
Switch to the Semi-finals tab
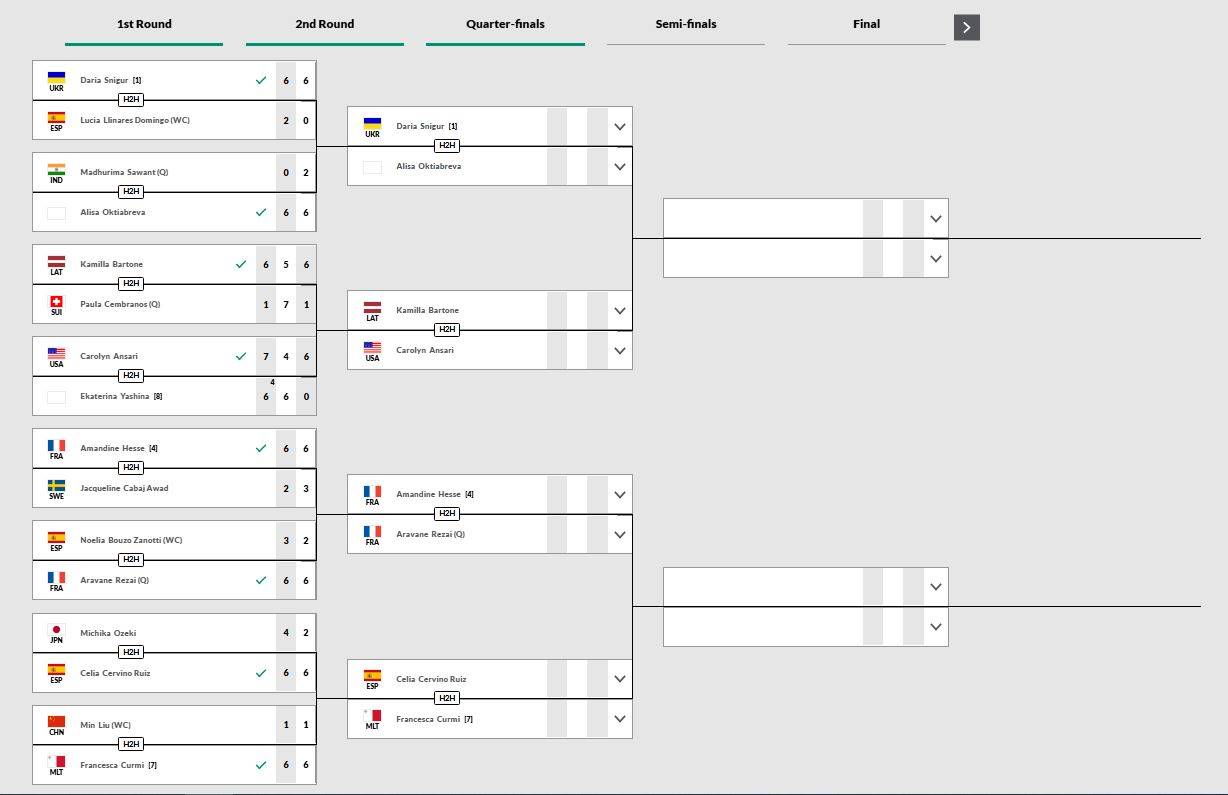(686, 24)
